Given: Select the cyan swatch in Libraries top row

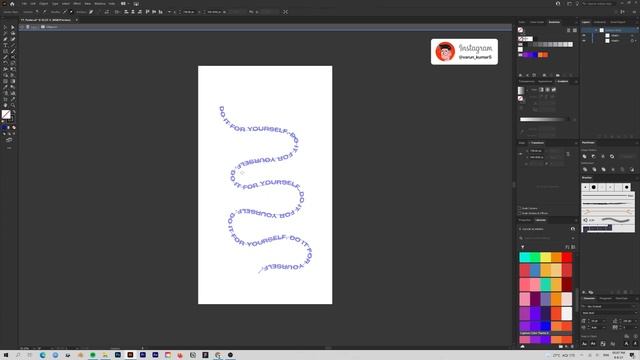Looking at the screenshot, I should [524, 257].
